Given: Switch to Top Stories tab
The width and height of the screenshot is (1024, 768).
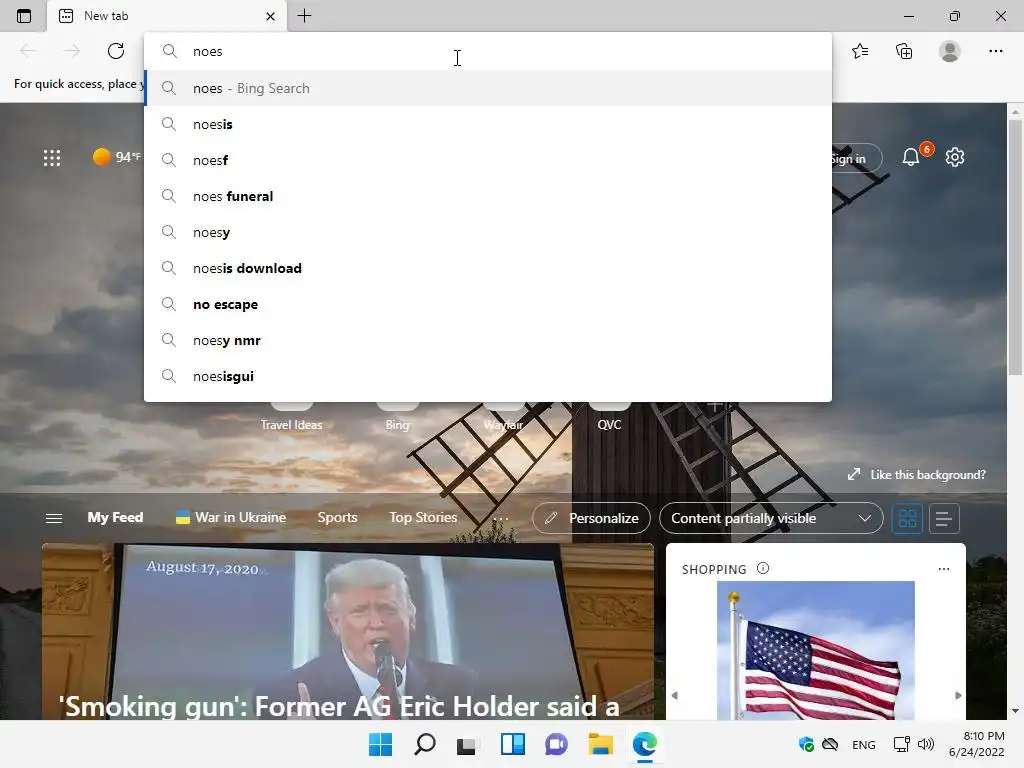Looking at the screenshot, I should coord(423,517).
